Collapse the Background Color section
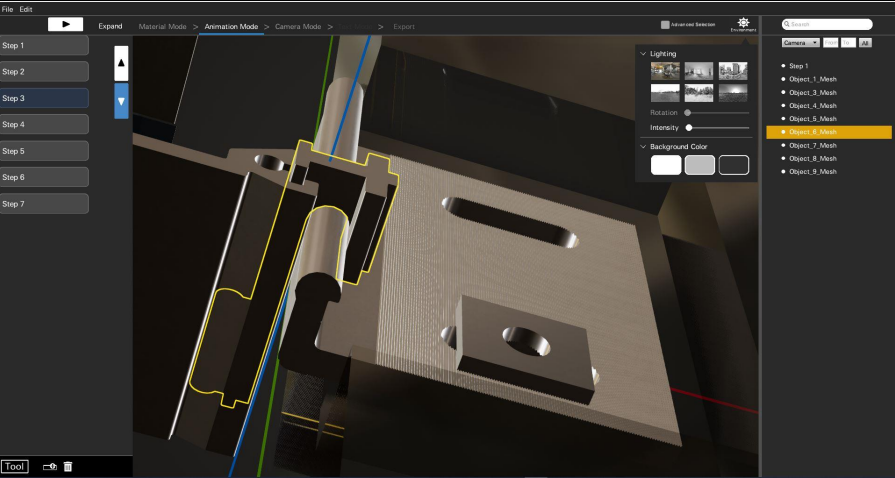 [643, 147]
